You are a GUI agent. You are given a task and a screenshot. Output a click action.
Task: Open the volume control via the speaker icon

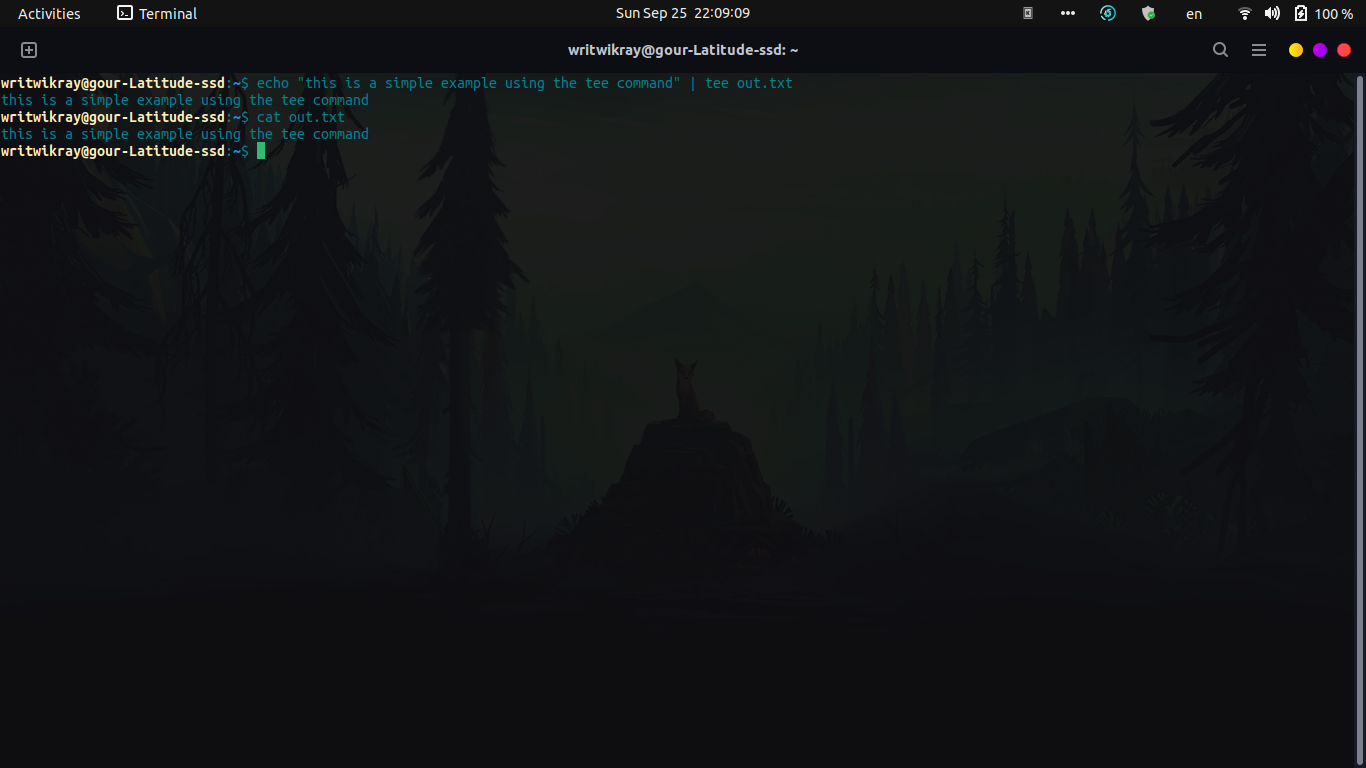click(1271, 13)
